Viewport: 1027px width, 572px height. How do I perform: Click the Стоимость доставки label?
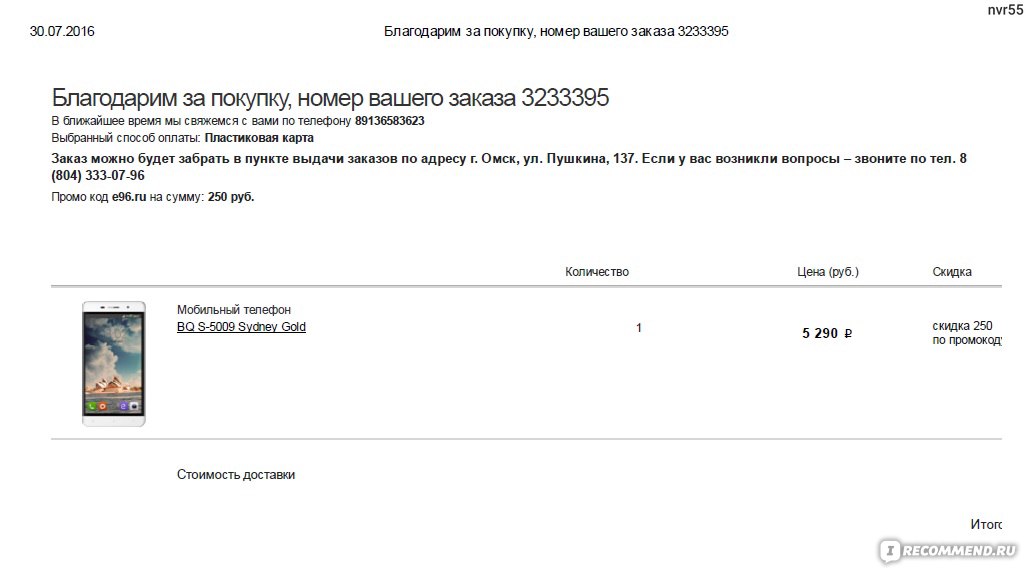236,474
